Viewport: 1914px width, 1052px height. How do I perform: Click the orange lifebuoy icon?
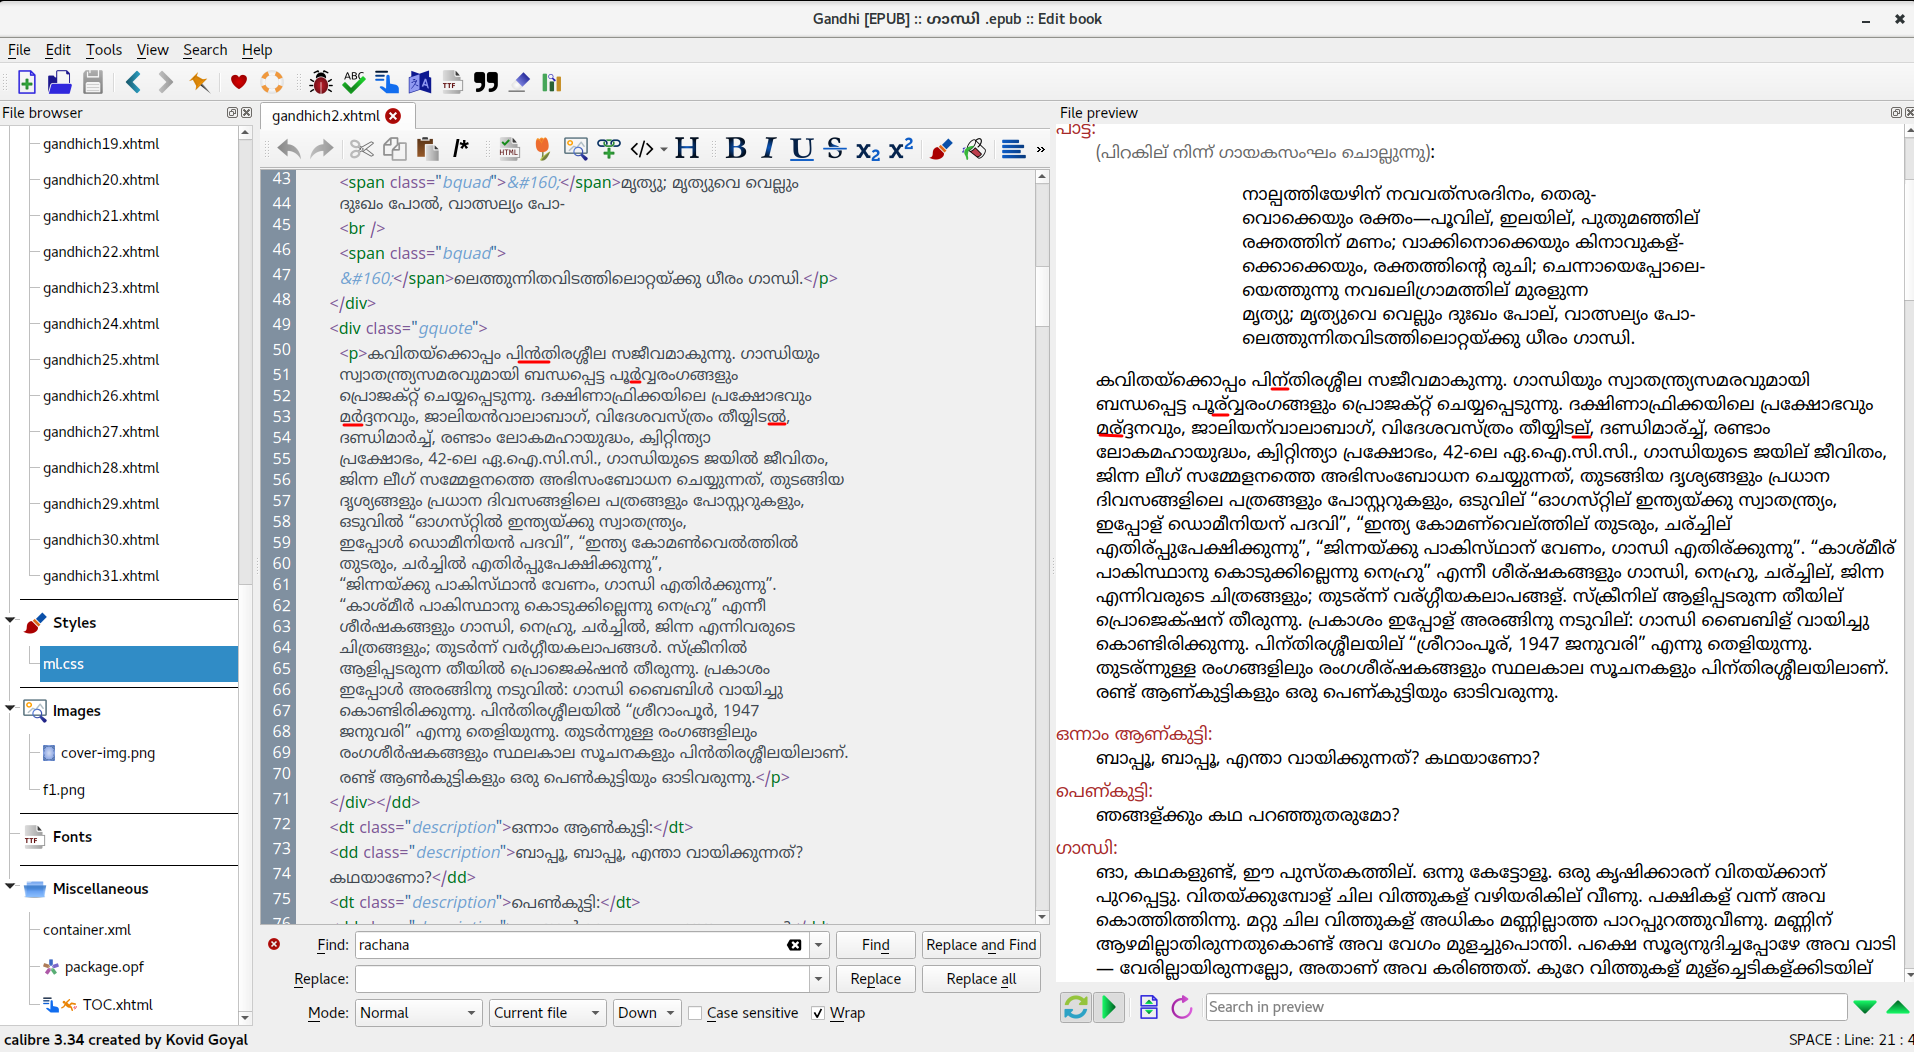coord(272,82)
